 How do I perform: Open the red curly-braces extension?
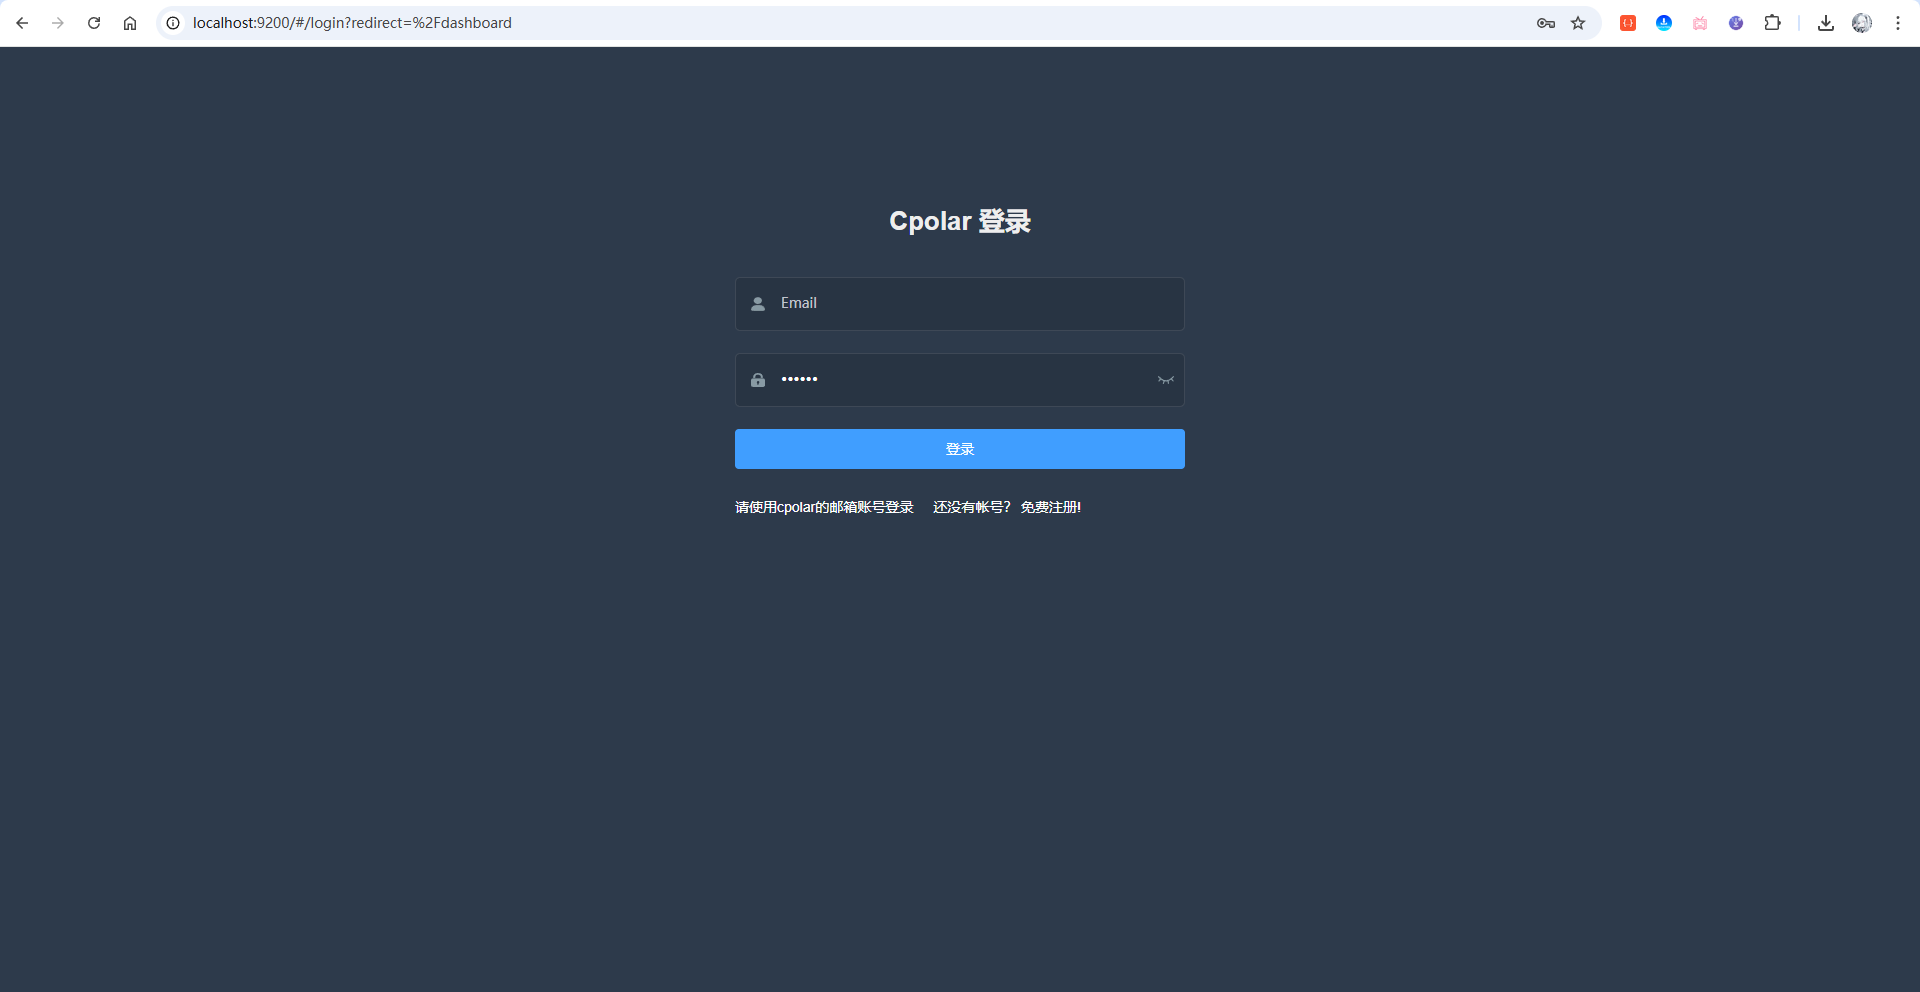point(1628,23)
